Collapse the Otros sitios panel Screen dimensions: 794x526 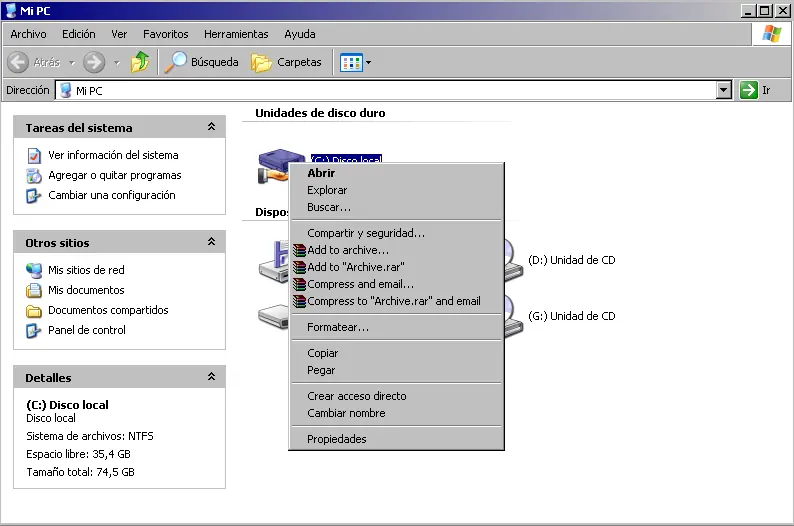[211, 242]
